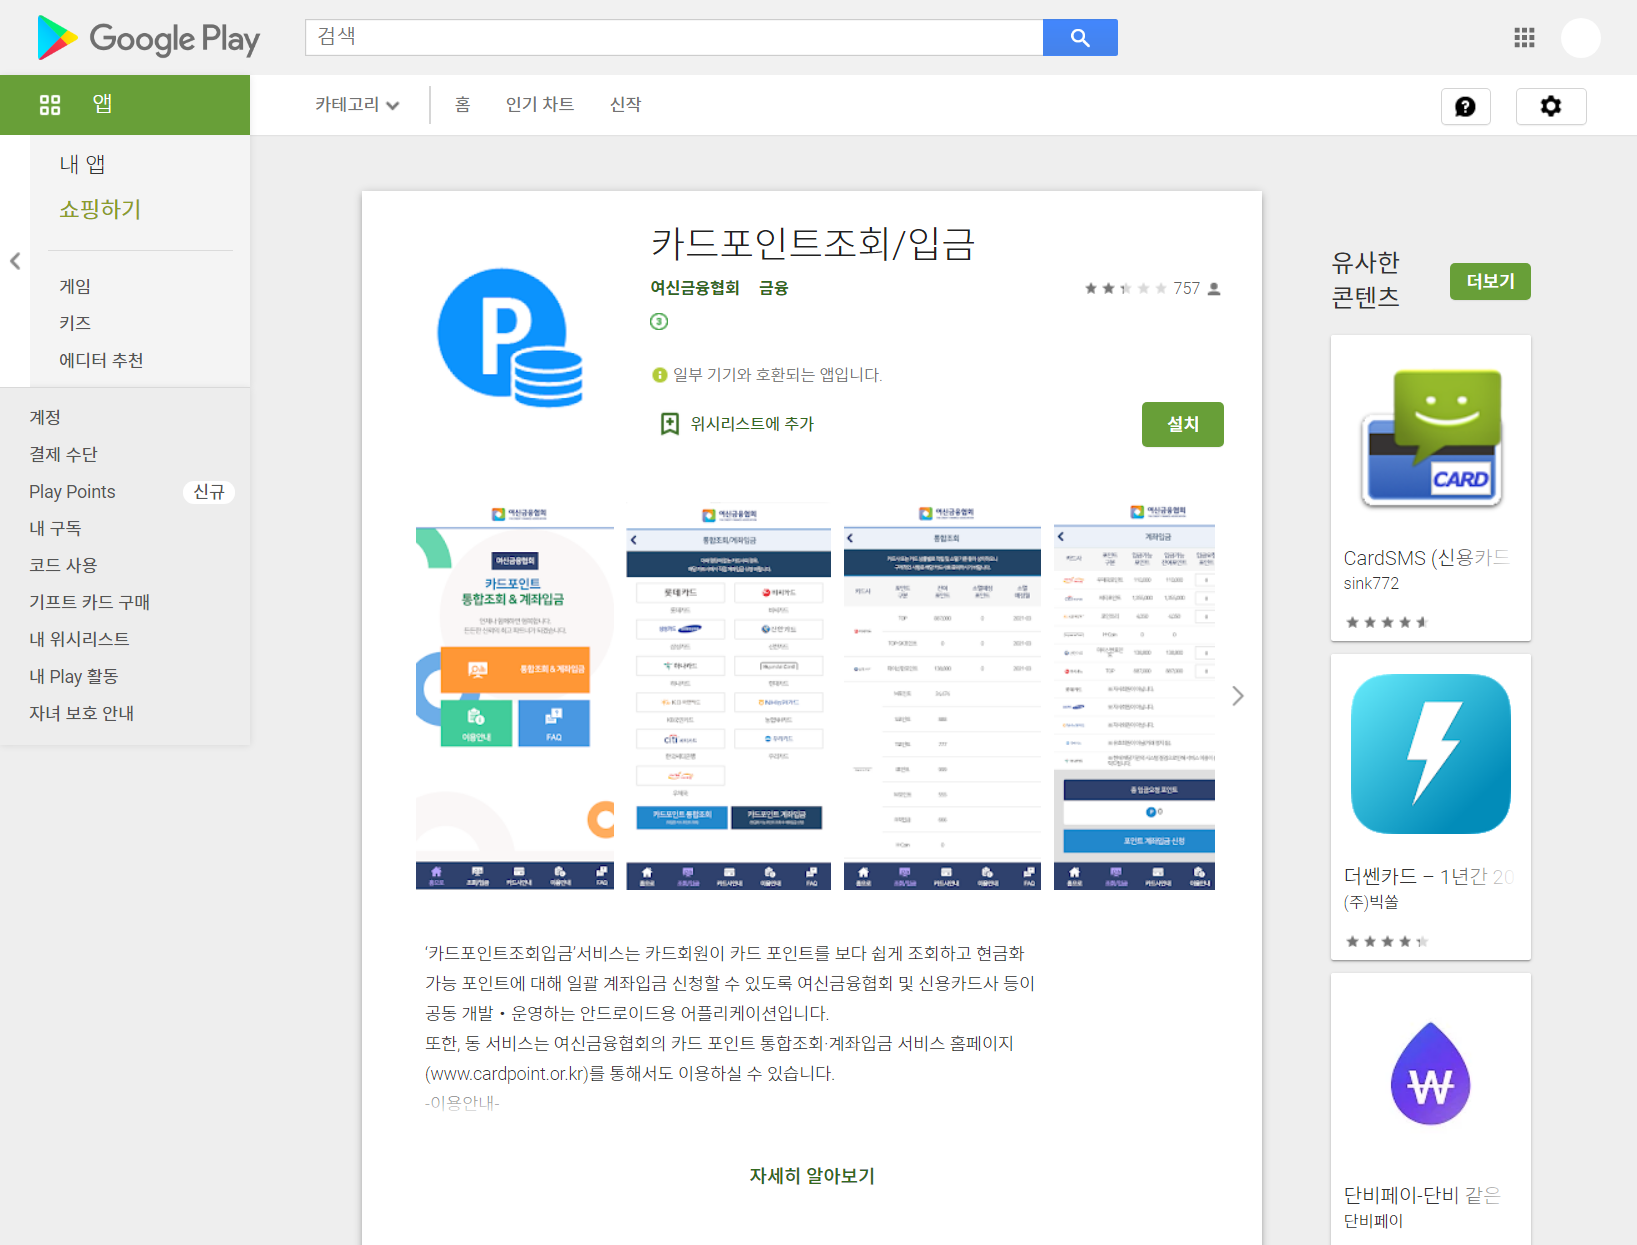Click the green 설치 install button
This screenshot has height=1245, width=1637.
(x=1183, y=424)
